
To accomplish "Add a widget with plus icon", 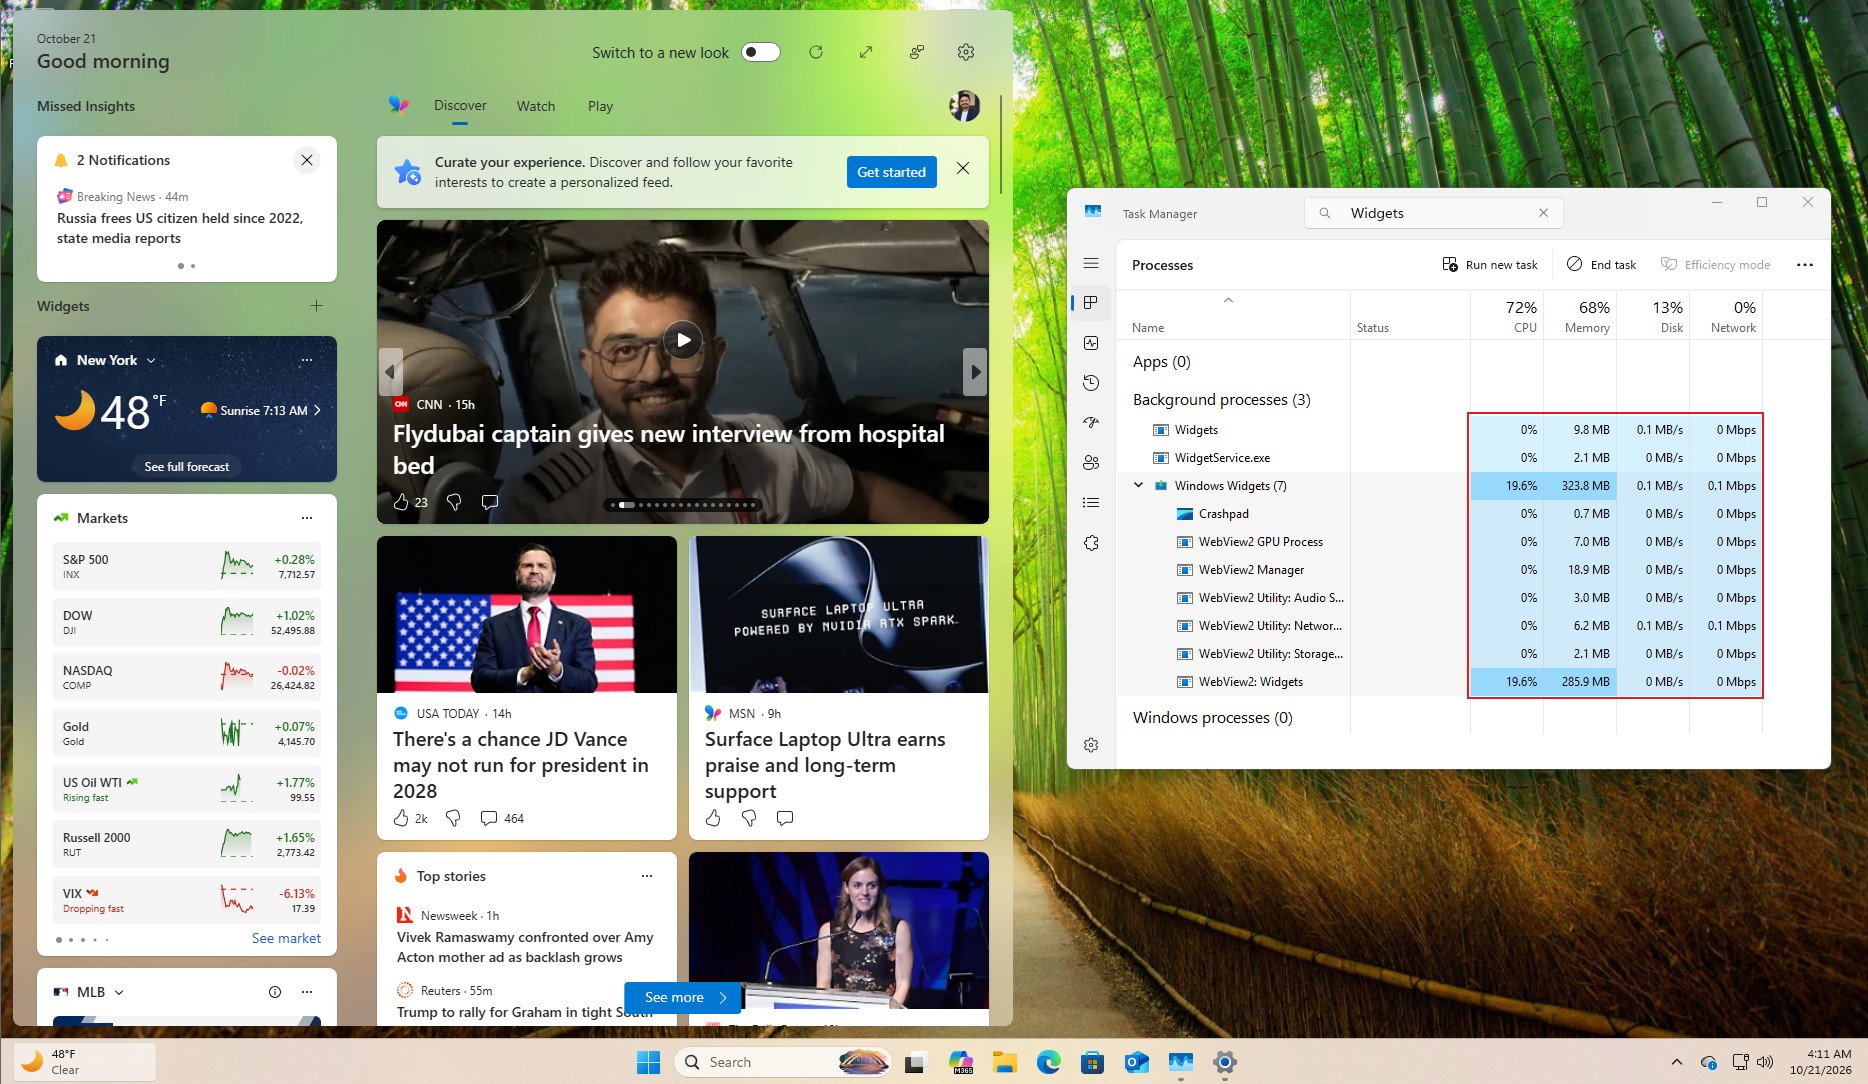I will (x=316, y=306).
